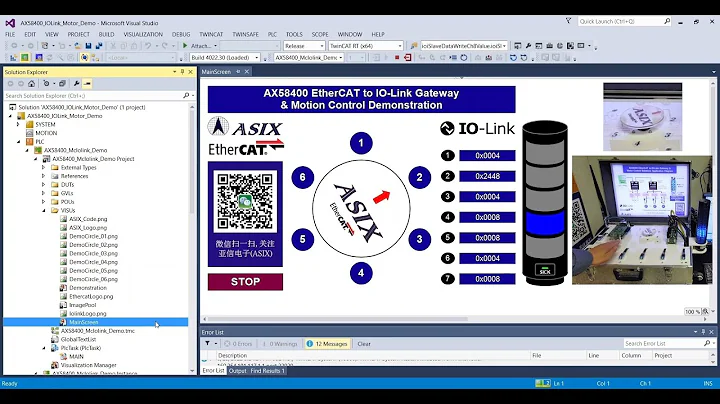The image size is (720, 404).
Task: Open the Release configuration dropdown
Action: pyautogui.click(x=321, y=46)
